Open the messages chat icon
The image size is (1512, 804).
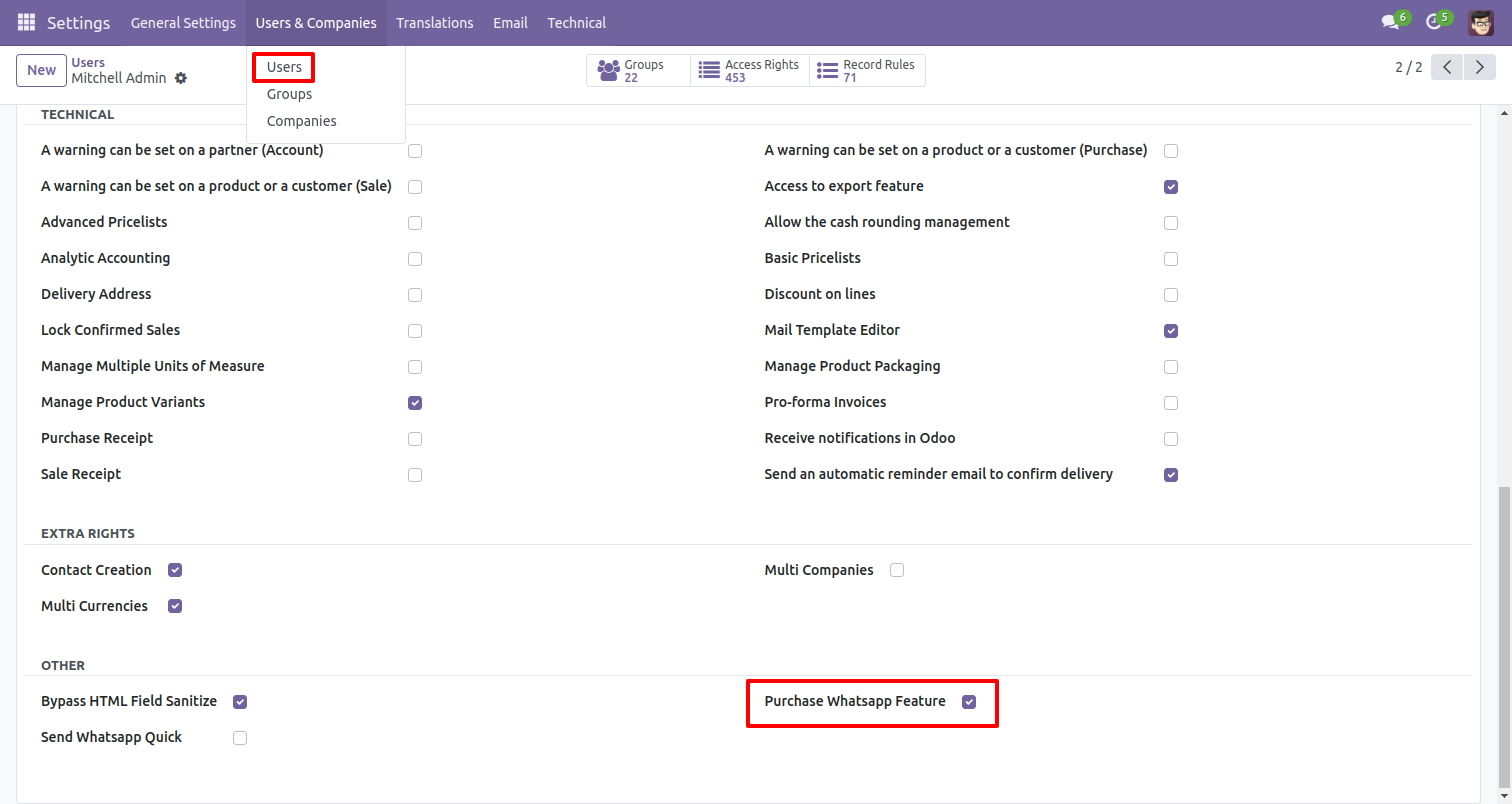(1391, 22)
